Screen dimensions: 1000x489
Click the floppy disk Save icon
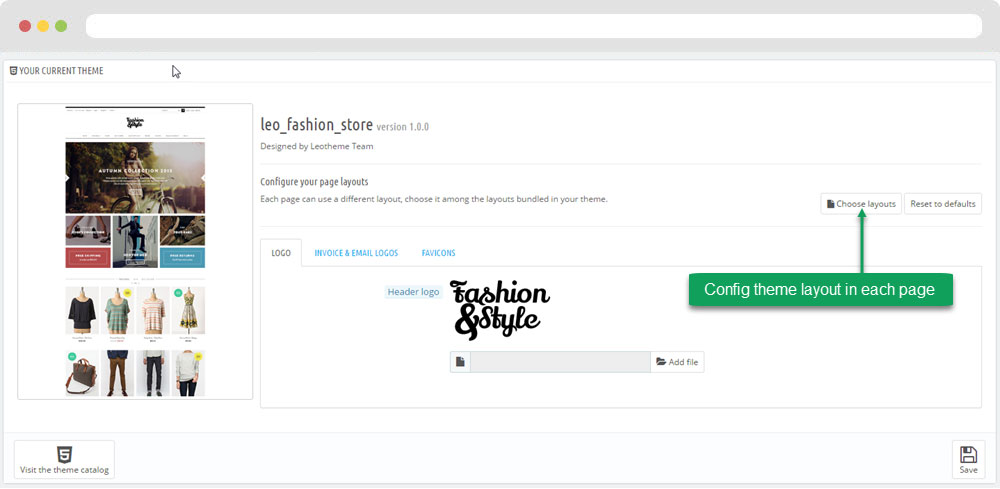click(x=968, y=454)
